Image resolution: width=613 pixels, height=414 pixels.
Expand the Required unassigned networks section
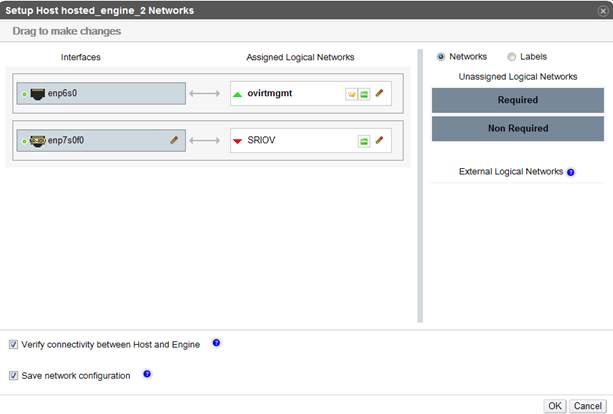[517, 100]
